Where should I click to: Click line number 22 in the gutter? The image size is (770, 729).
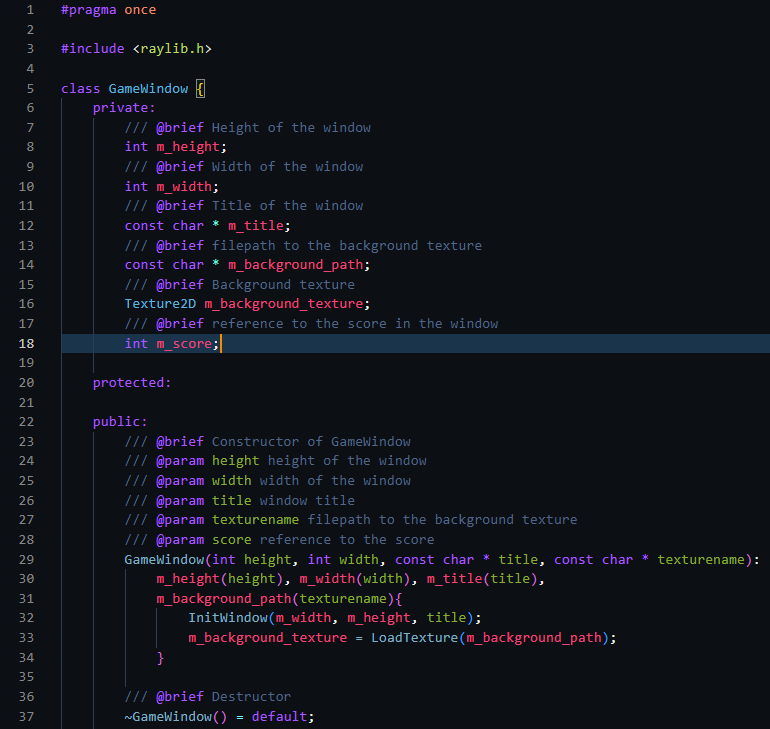tap(27, 422)
